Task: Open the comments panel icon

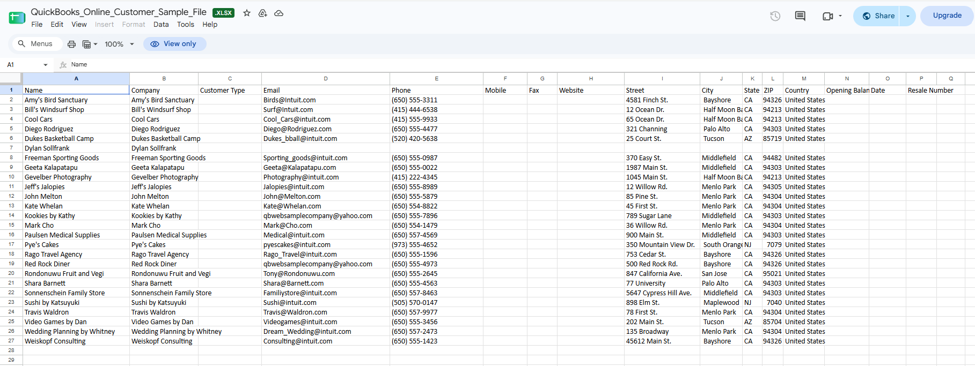Action: 800,16
